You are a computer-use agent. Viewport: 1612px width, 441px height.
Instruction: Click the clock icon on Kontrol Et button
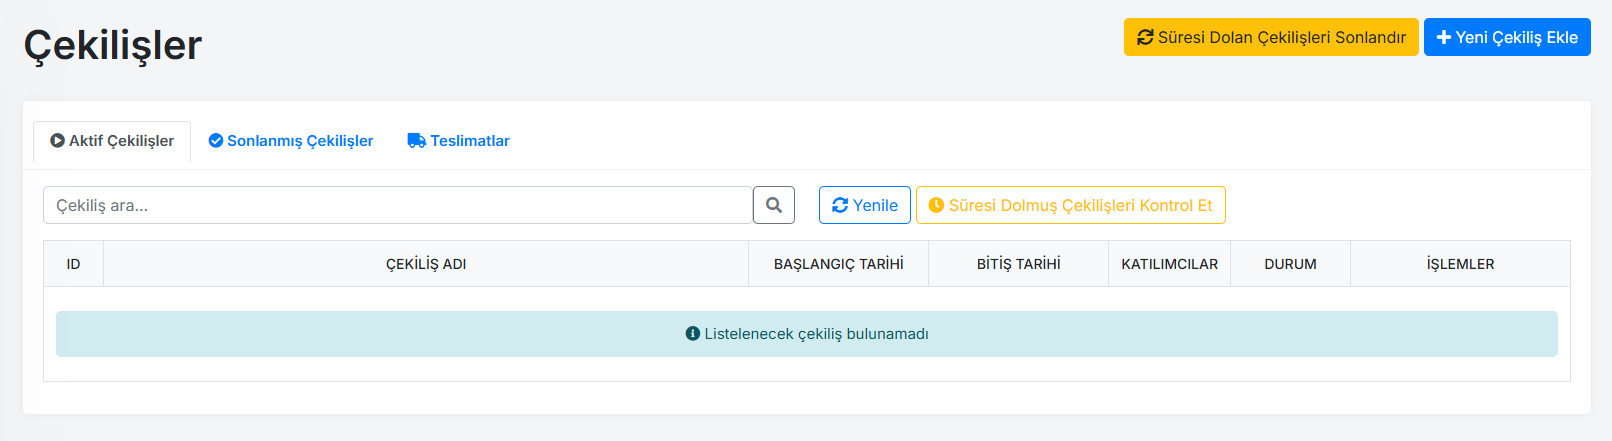click(936, 205)
